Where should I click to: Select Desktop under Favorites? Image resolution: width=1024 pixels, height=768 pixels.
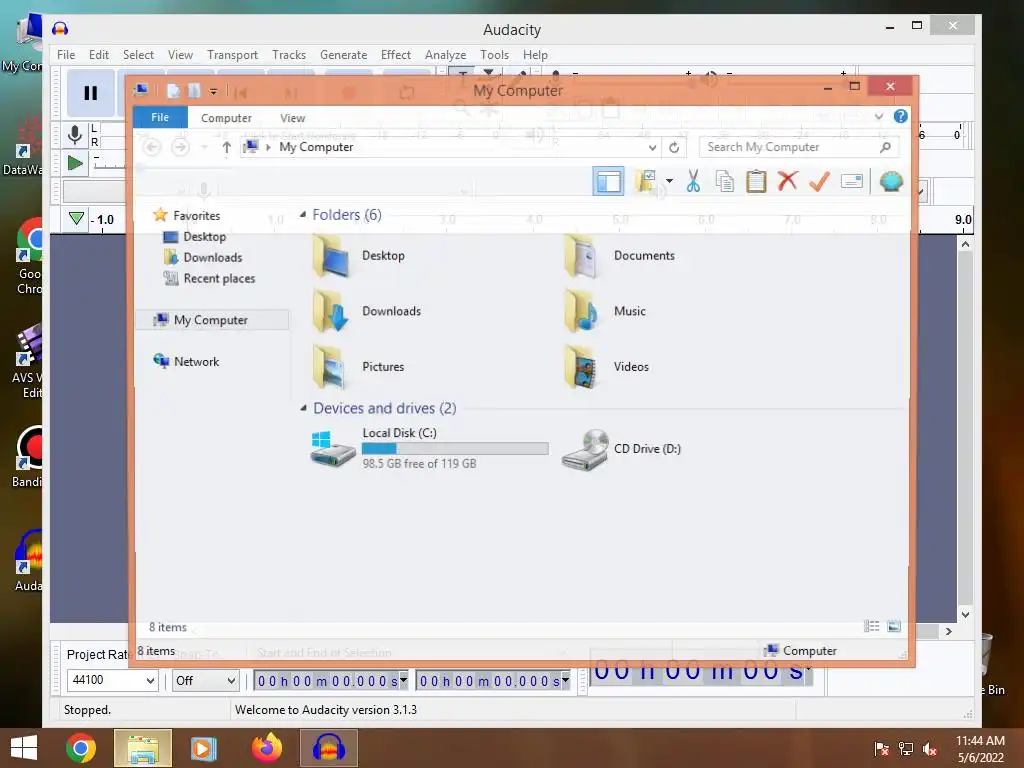[x=204, y=236]
